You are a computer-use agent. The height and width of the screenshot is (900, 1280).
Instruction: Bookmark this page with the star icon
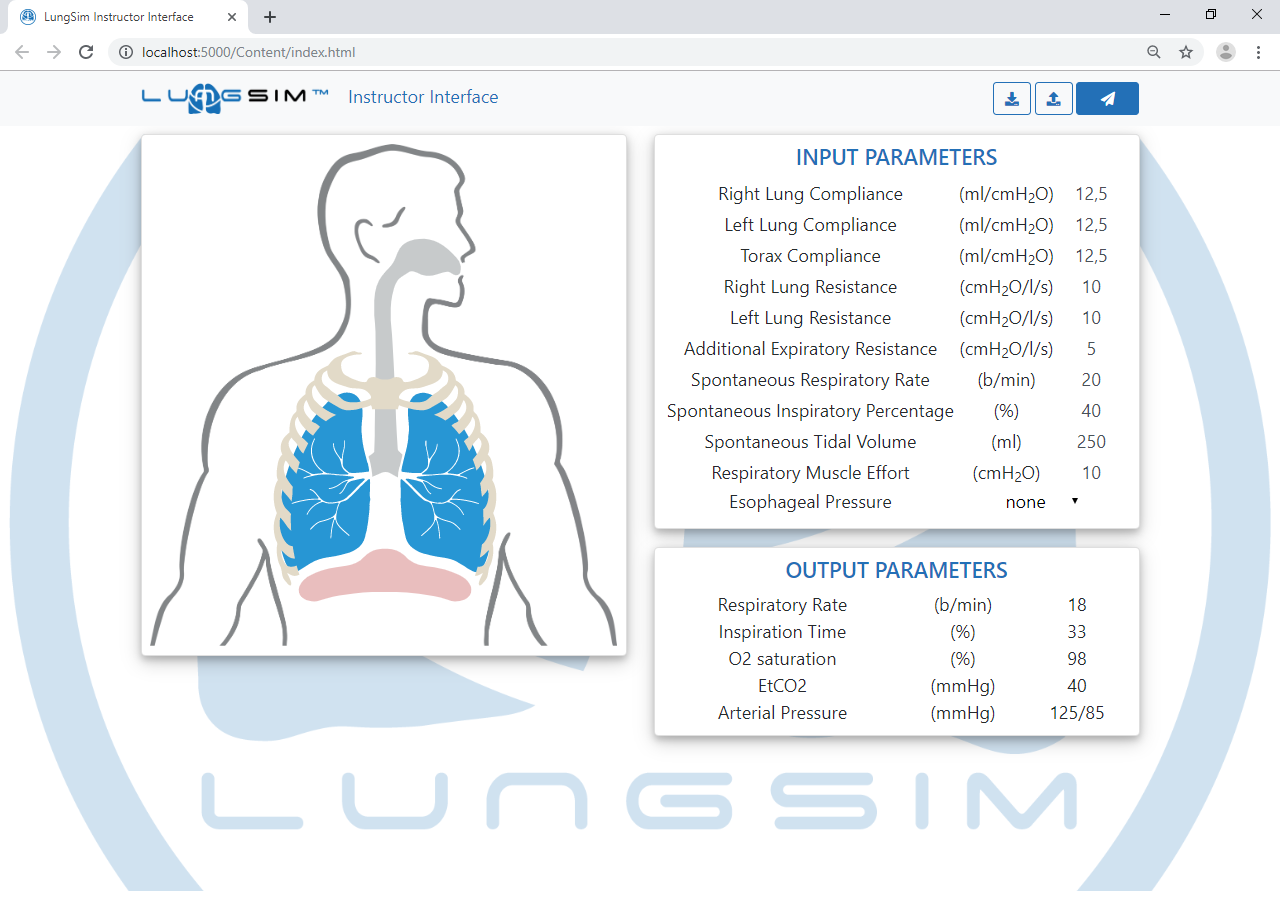click(x=1186, y=52)
